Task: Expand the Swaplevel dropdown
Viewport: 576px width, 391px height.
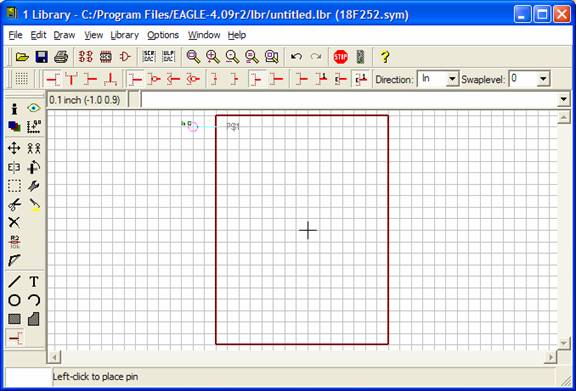Action: (x=543, y=79)
